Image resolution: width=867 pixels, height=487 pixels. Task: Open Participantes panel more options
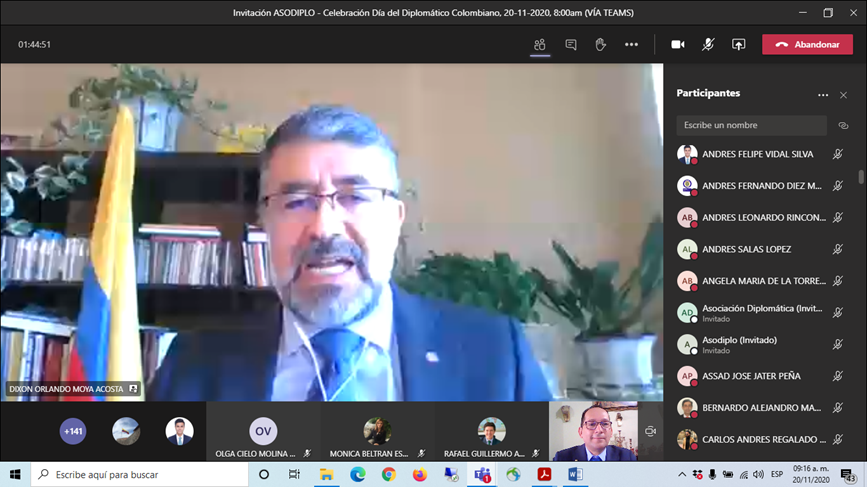point(823,95)
